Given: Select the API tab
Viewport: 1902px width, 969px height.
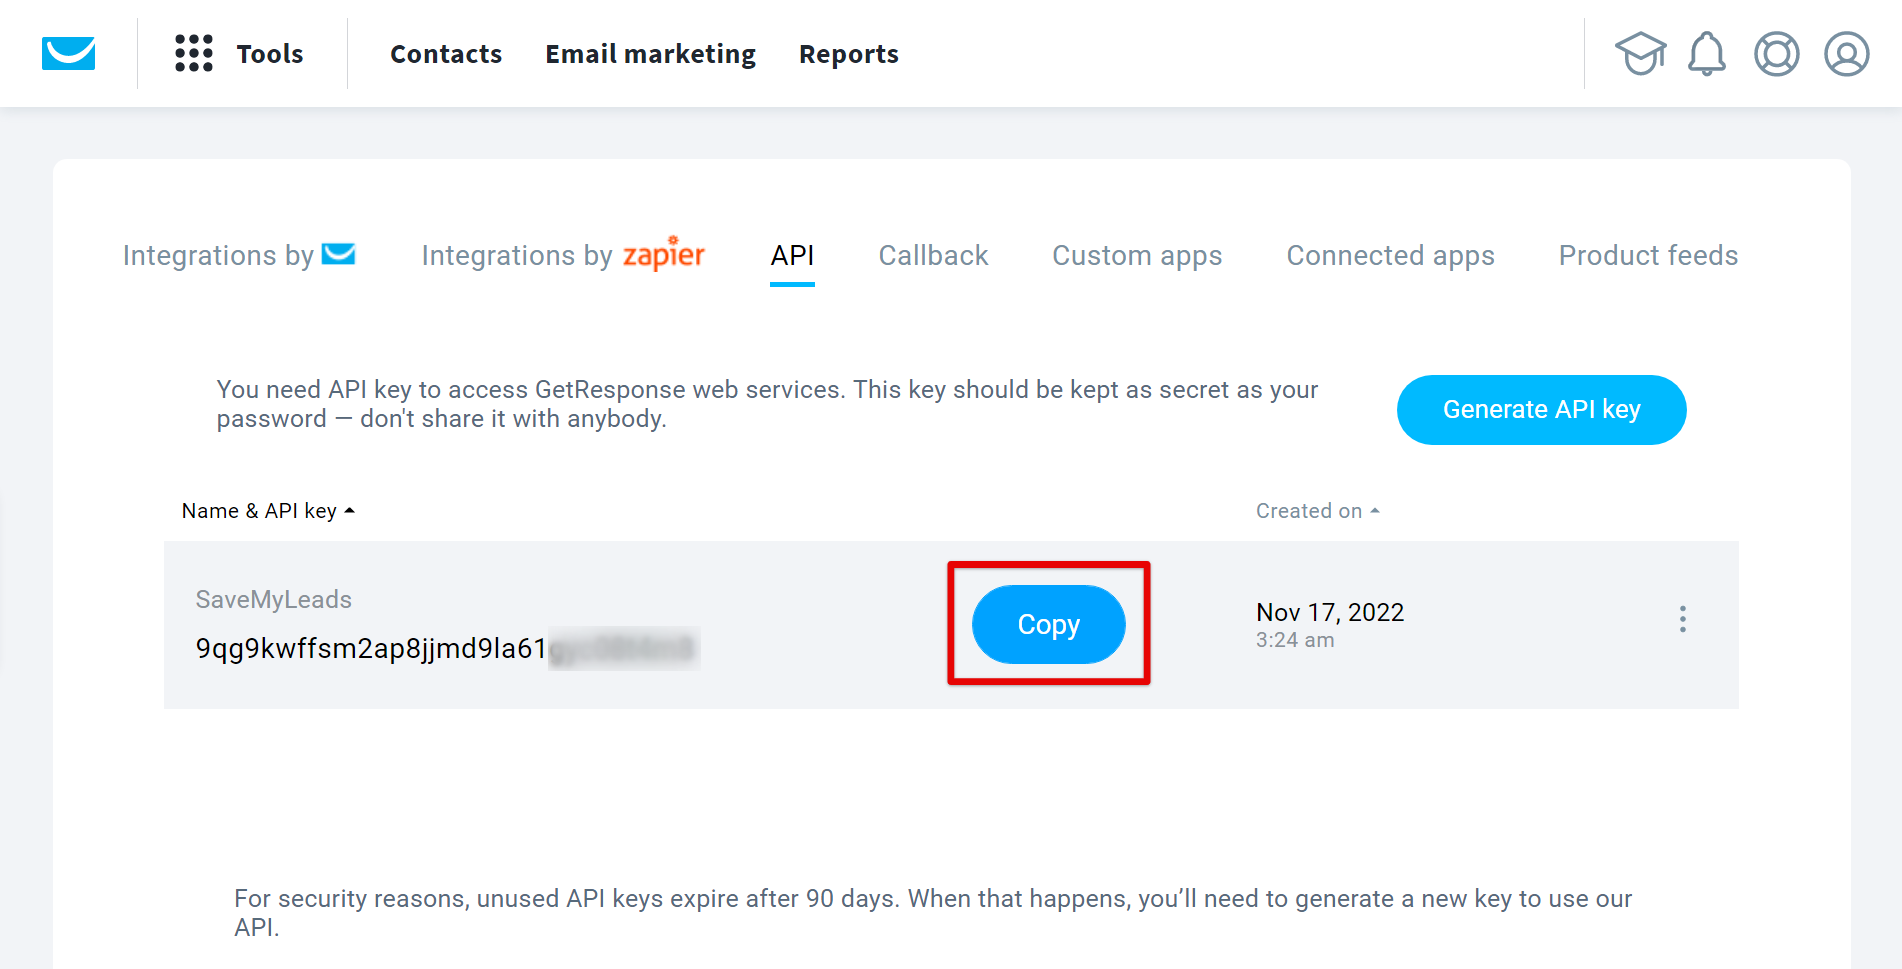Looking at the screenshot, I should 792,255.
